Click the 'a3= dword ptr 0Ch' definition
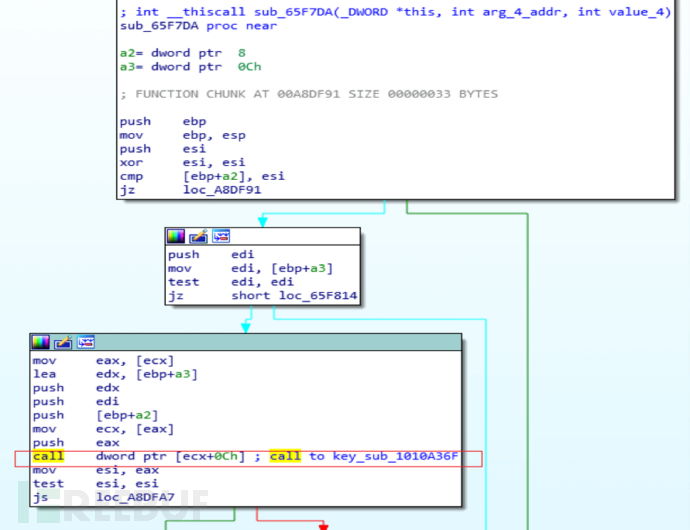Screen dimensions: 690x530 tap(191, 67)
